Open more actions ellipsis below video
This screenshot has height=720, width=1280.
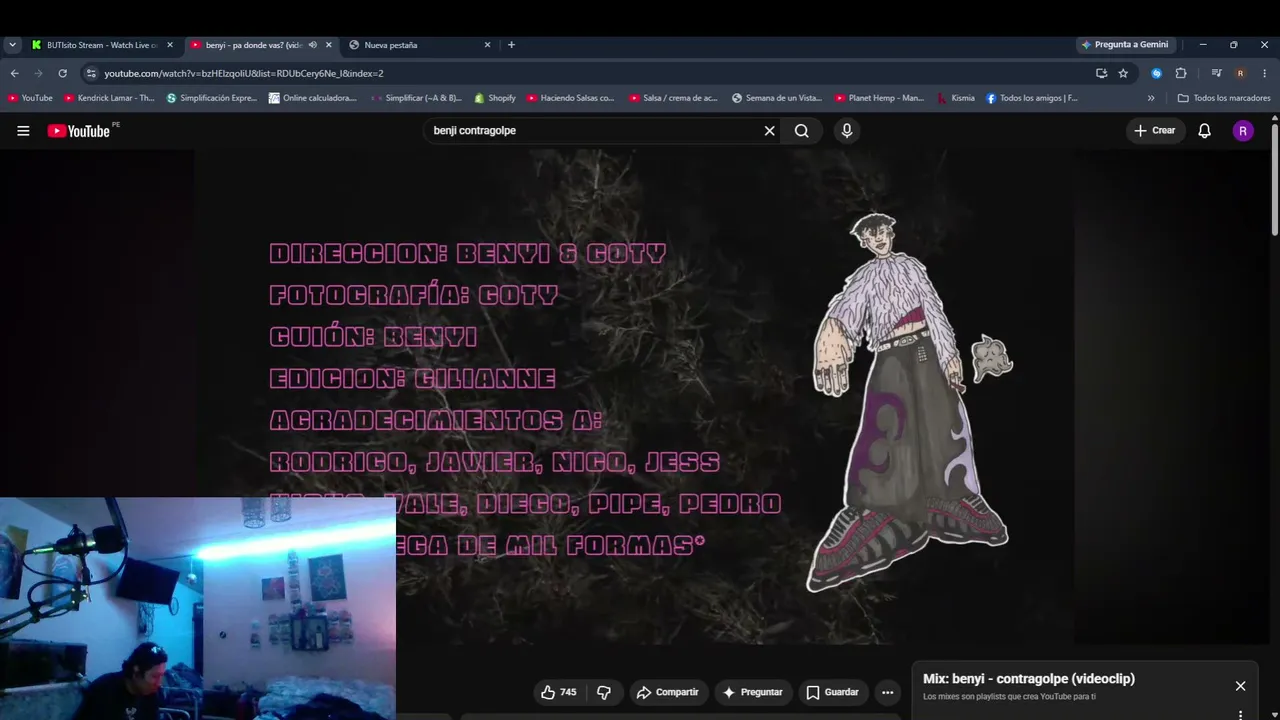tap(887, 692)
